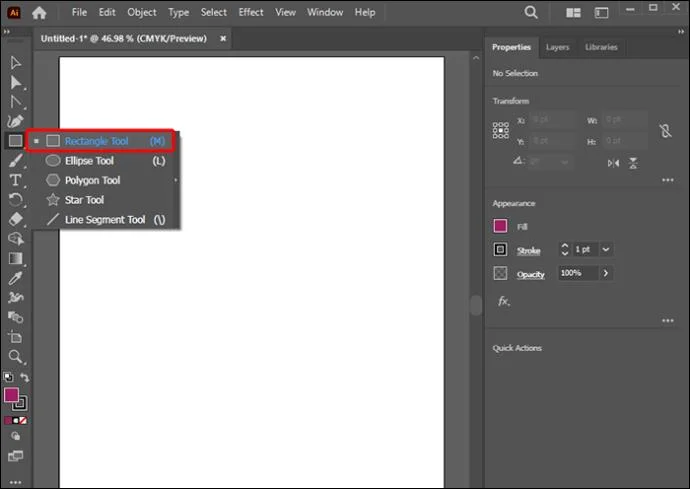Select the Eraser tool
The width and height of the screenshot is (690, 489).
[x=15, y=219]
